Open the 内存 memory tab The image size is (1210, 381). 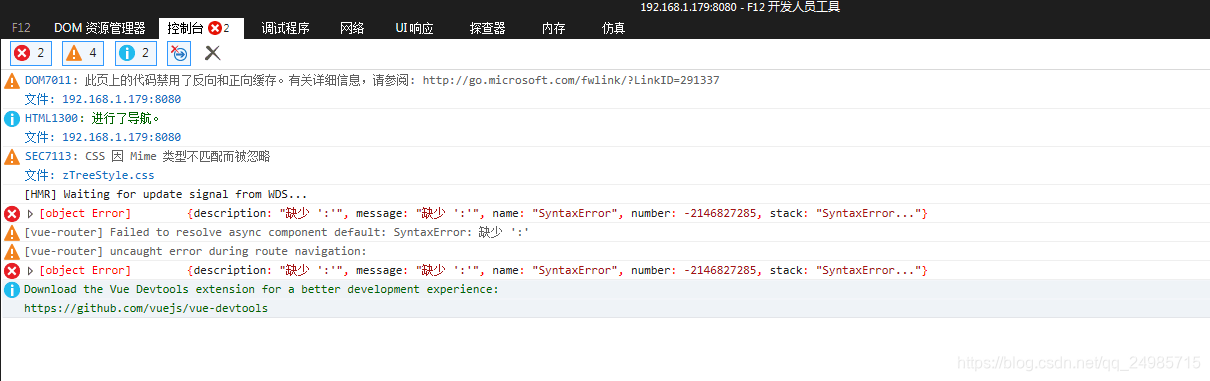click(x=553, y=28)
